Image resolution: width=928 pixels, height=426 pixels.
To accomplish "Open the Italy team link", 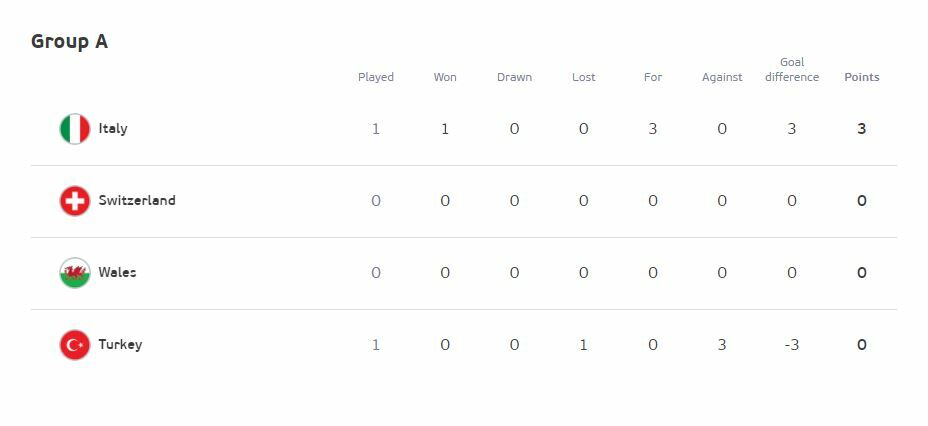I will [113, 129].
